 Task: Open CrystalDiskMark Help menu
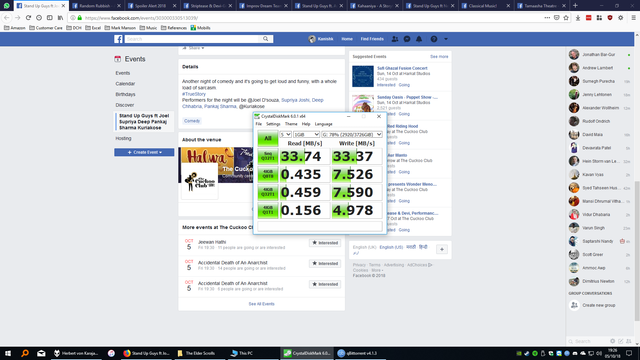pyautogui.click(x=306, y=124)
